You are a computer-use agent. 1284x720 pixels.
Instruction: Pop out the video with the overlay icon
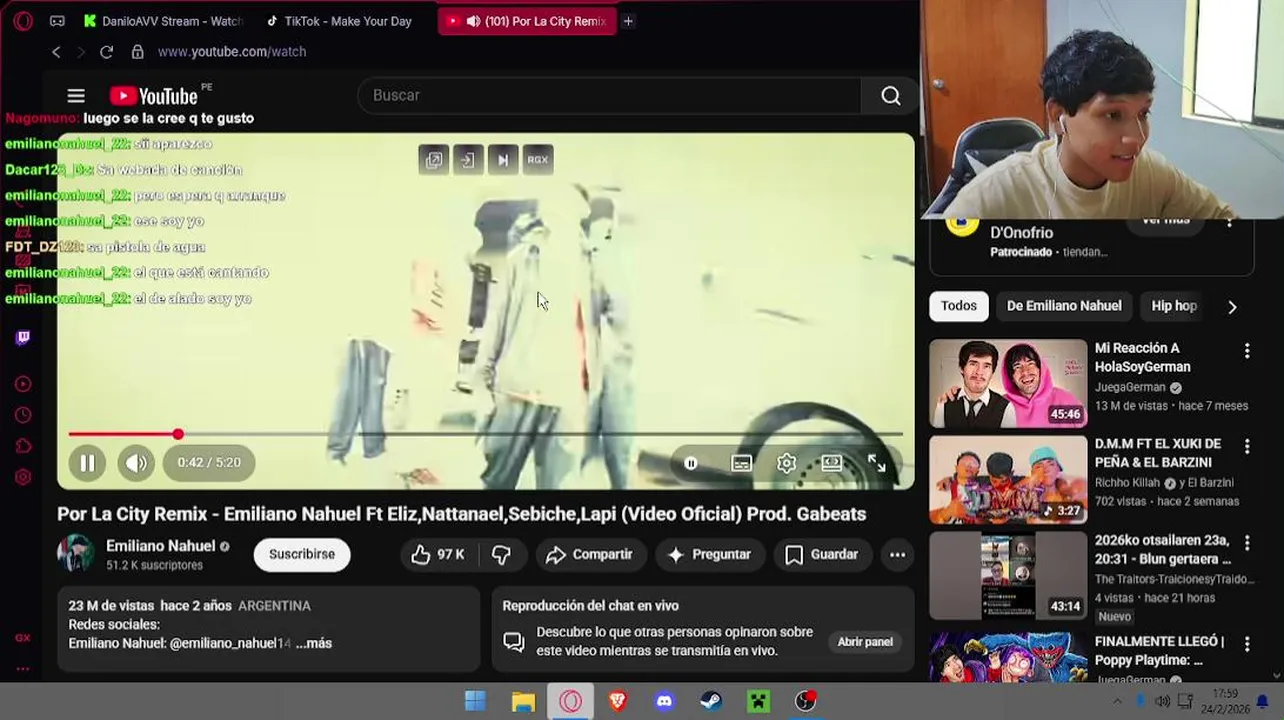pyautogui.click(x=434, y=160)
